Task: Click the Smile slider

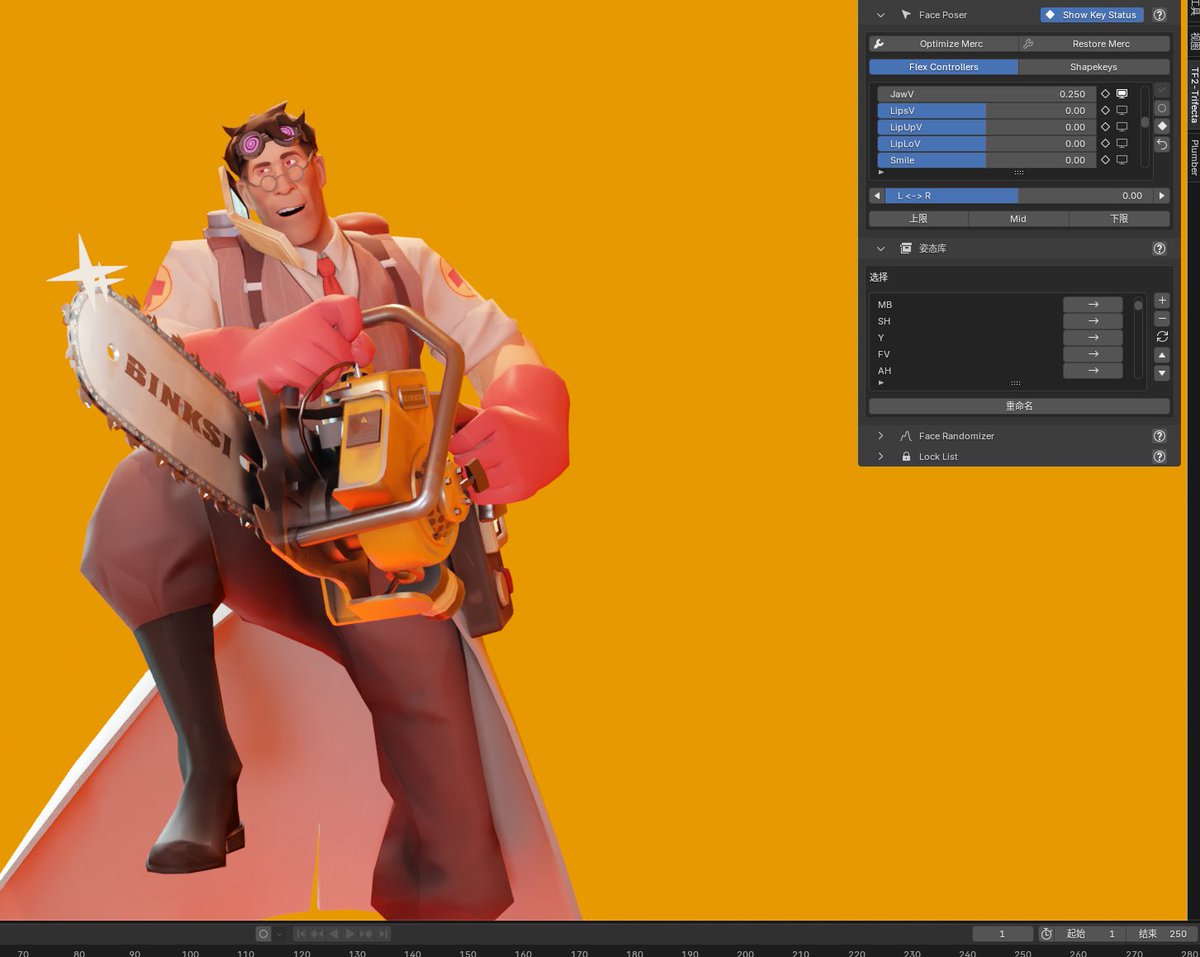Action: (987, 160)
